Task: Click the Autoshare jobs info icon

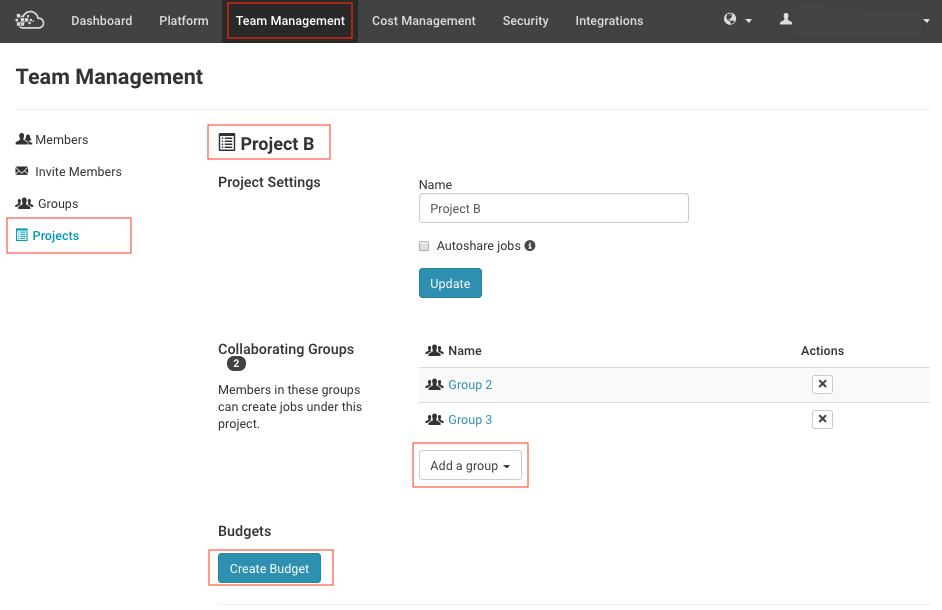Action: [530, 246]
